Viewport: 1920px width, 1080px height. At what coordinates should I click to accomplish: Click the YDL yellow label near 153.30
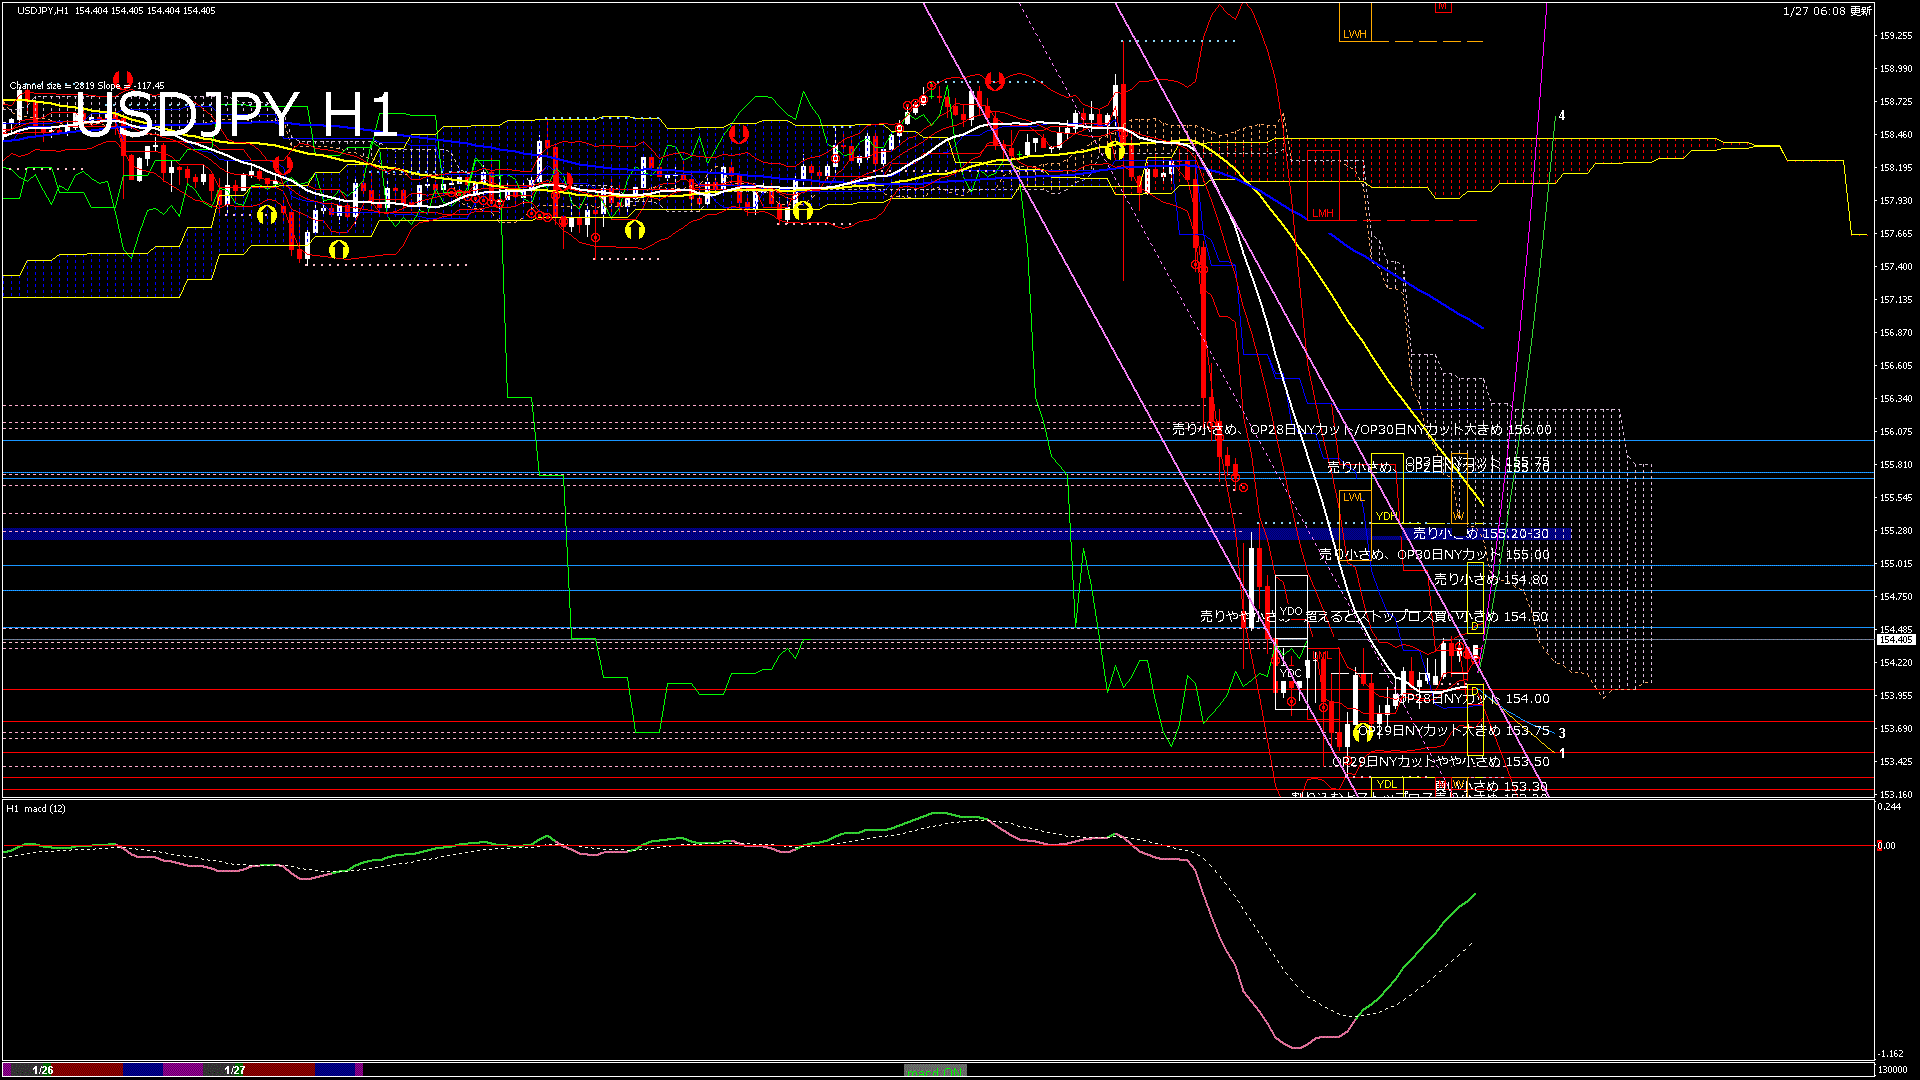click(1388, 785)
